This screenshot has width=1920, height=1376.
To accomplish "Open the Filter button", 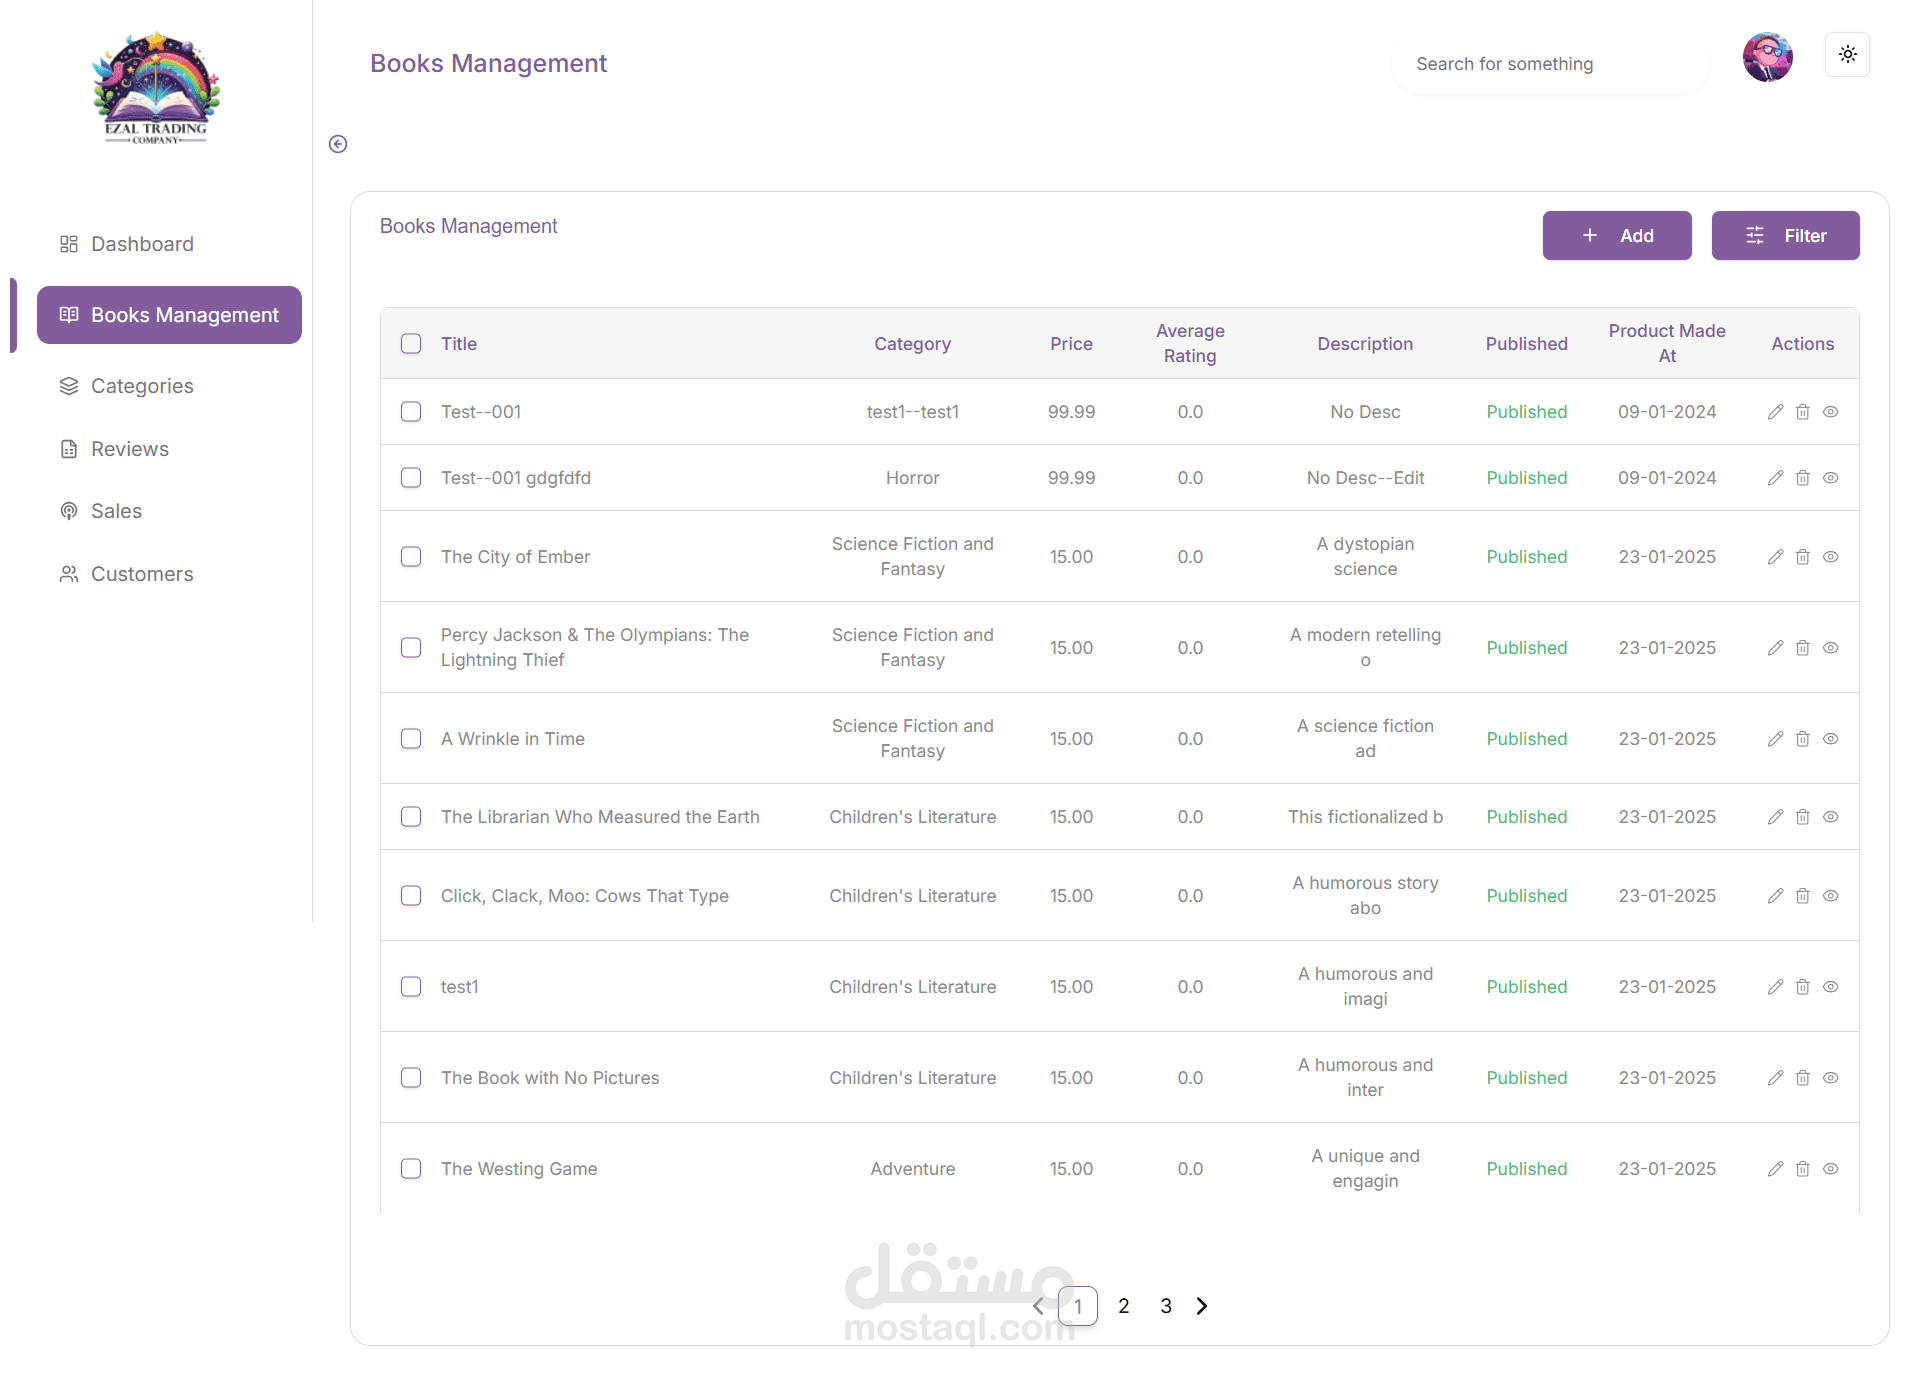I will [x=1785, y=236].
